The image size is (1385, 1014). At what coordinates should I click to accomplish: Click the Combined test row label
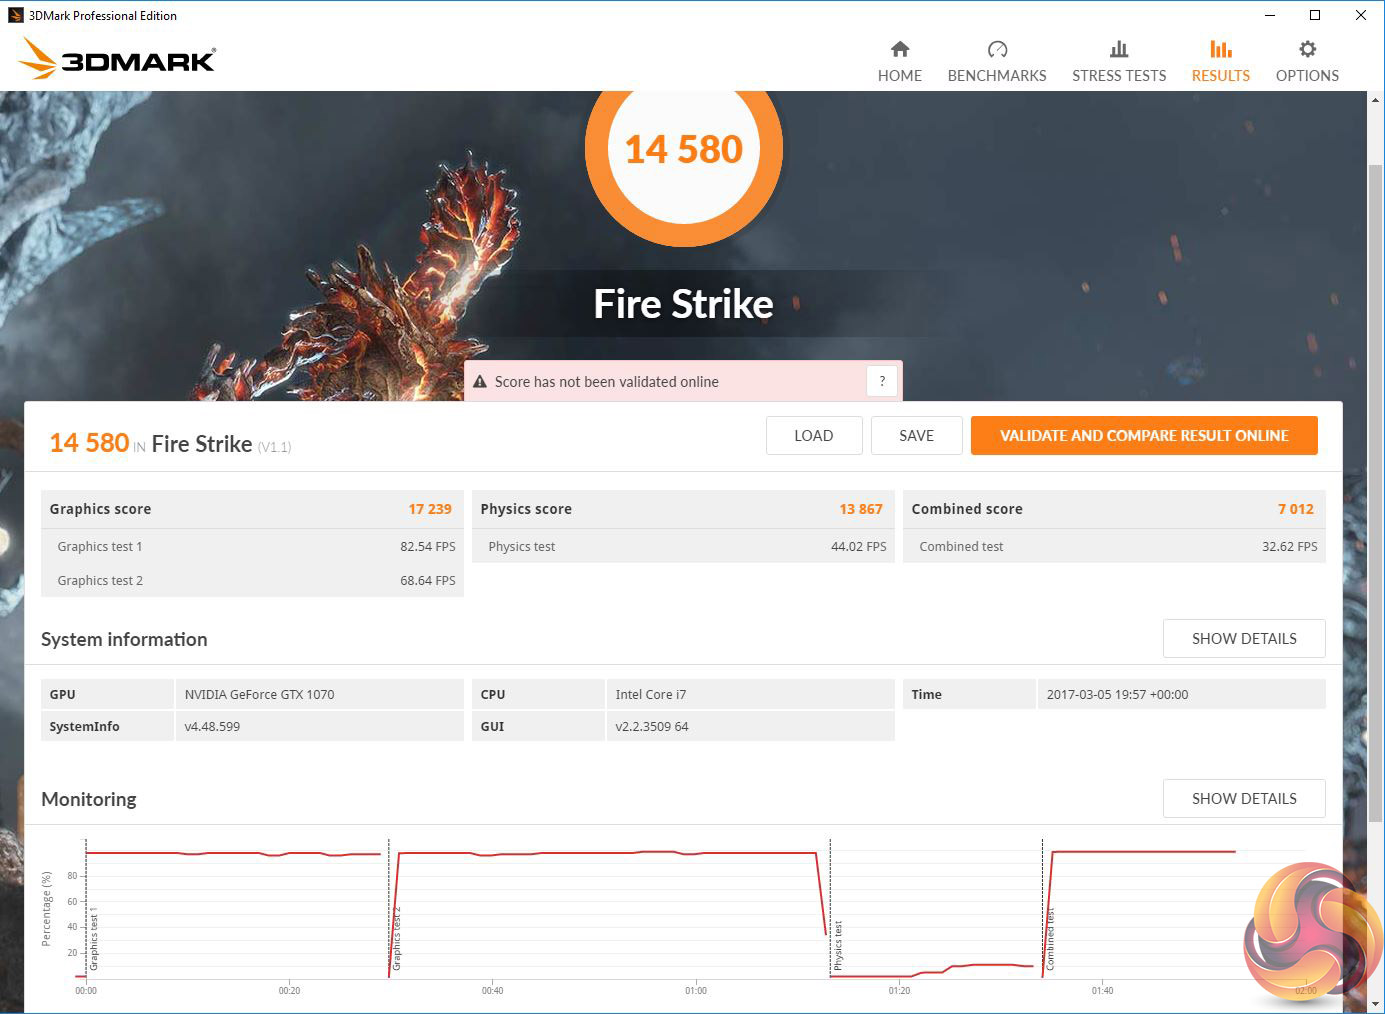coord(961,547)
